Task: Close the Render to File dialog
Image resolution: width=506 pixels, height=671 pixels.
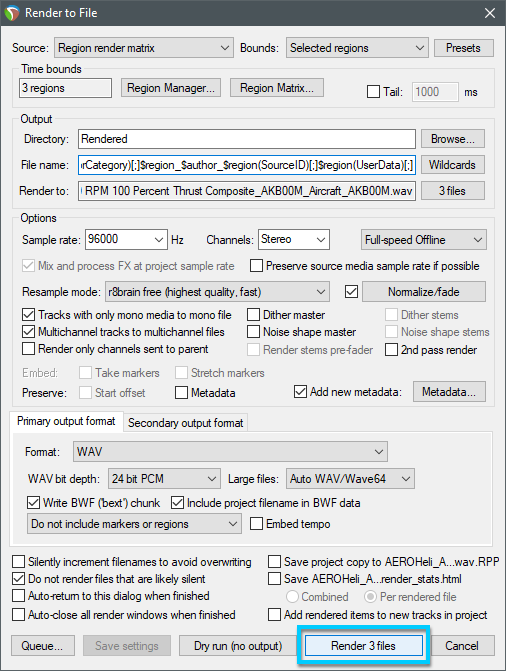Action: [490, 13]
